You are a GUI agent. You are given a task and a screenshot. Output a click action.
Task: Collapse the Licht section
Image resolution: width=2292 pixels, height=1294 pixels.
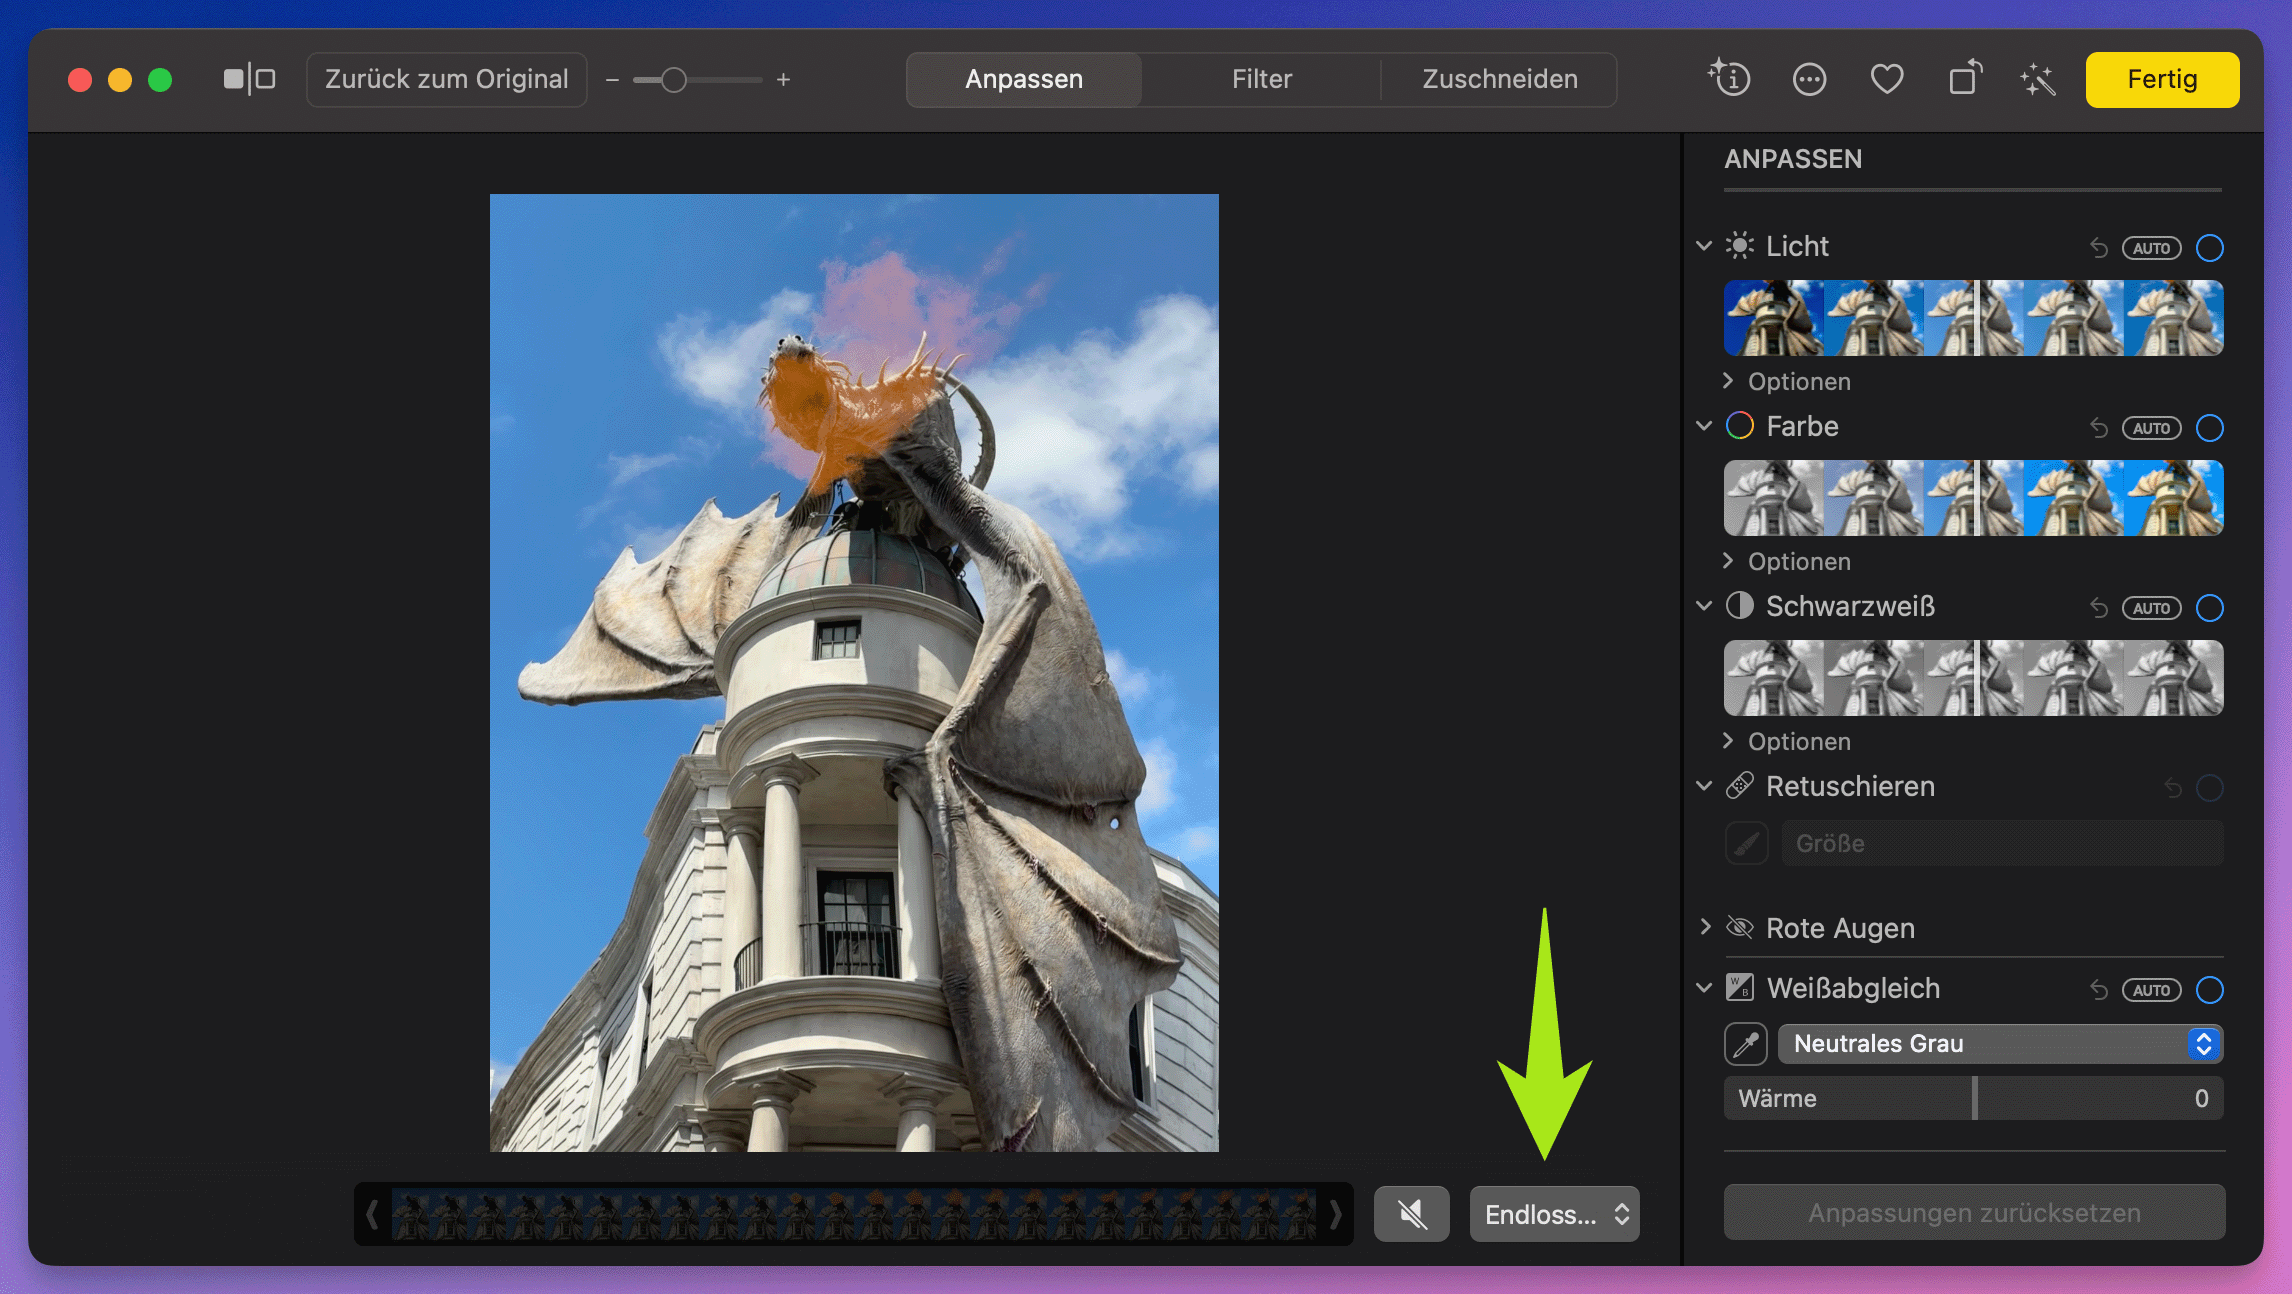point(1704,246)
